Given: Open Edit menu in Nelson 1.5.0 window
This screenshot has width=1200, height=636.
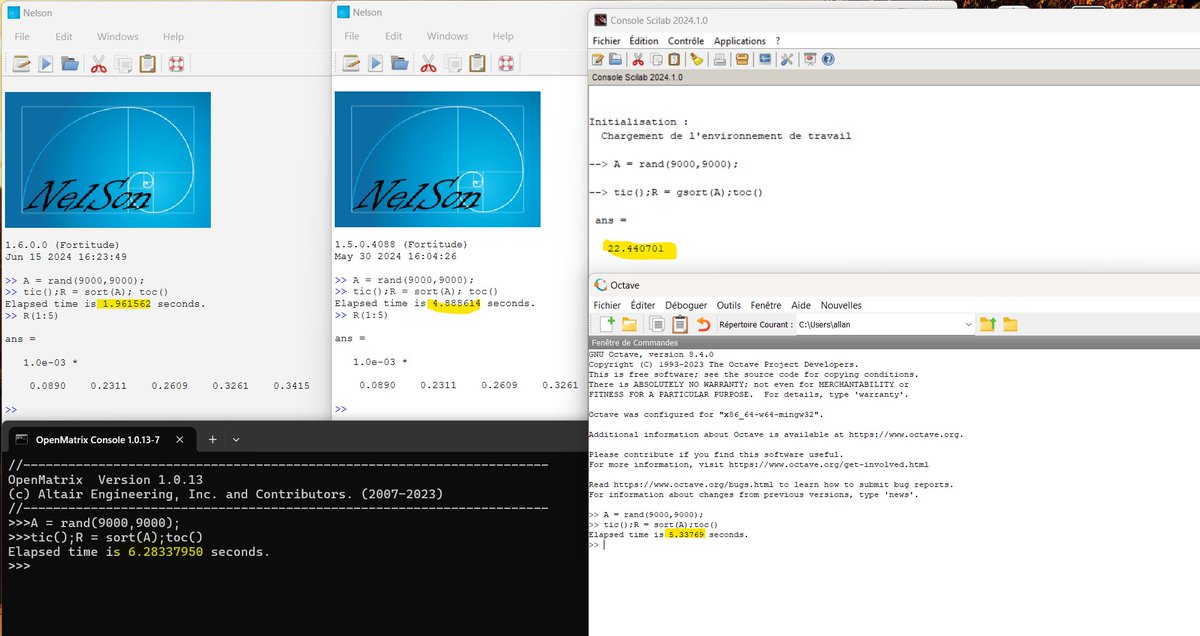Looking at the screenshot, I should coord(394,36).
